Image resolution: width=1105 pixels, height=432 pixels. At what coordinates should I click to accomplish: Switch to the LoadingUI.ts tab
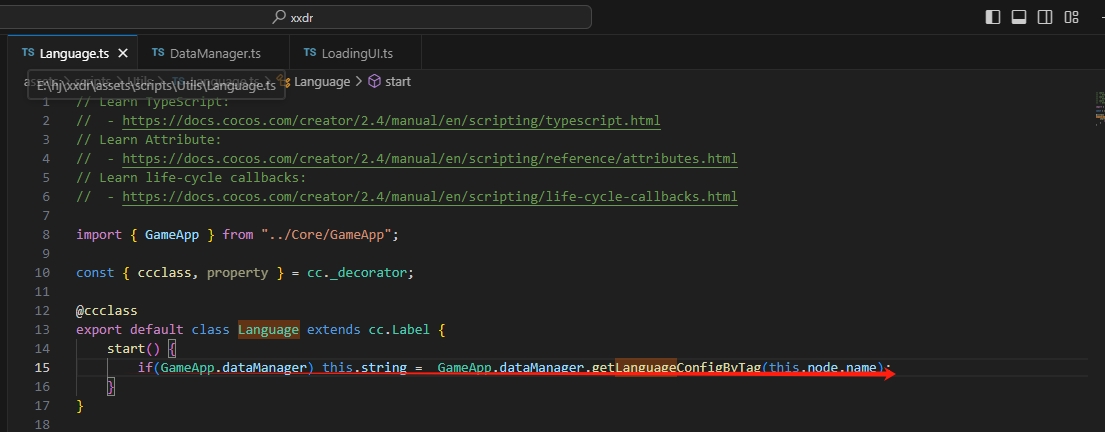coord(357,53)
